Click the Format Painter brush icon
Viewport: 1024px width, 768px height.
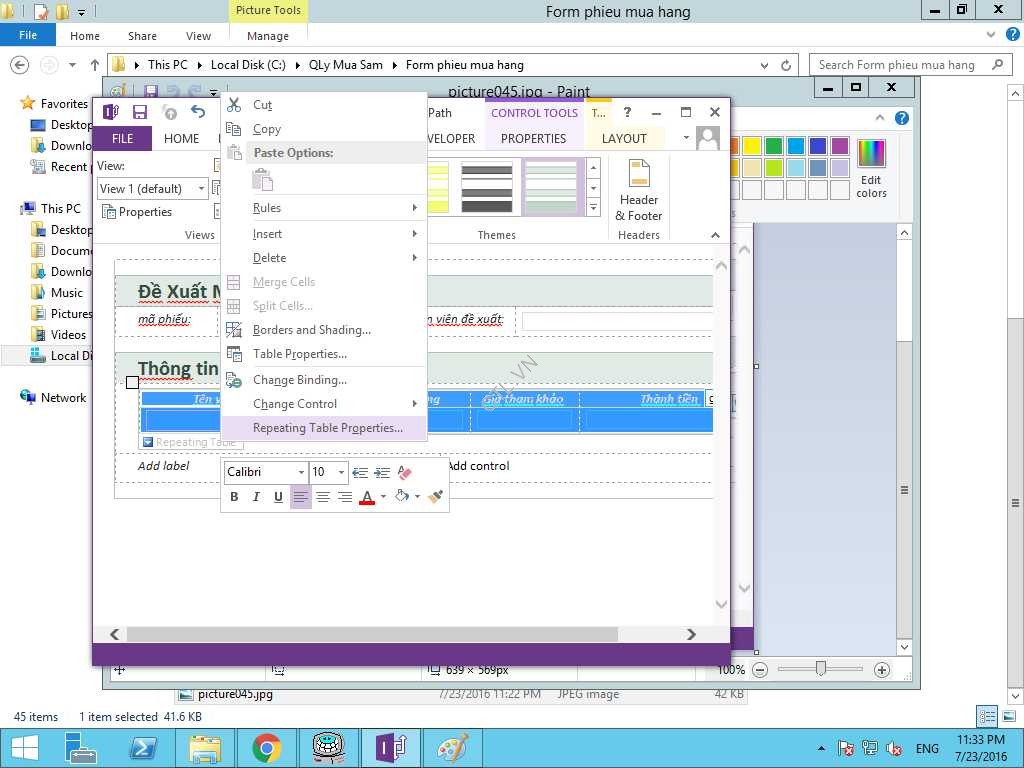pyautogui.click(x=435, y=497)
